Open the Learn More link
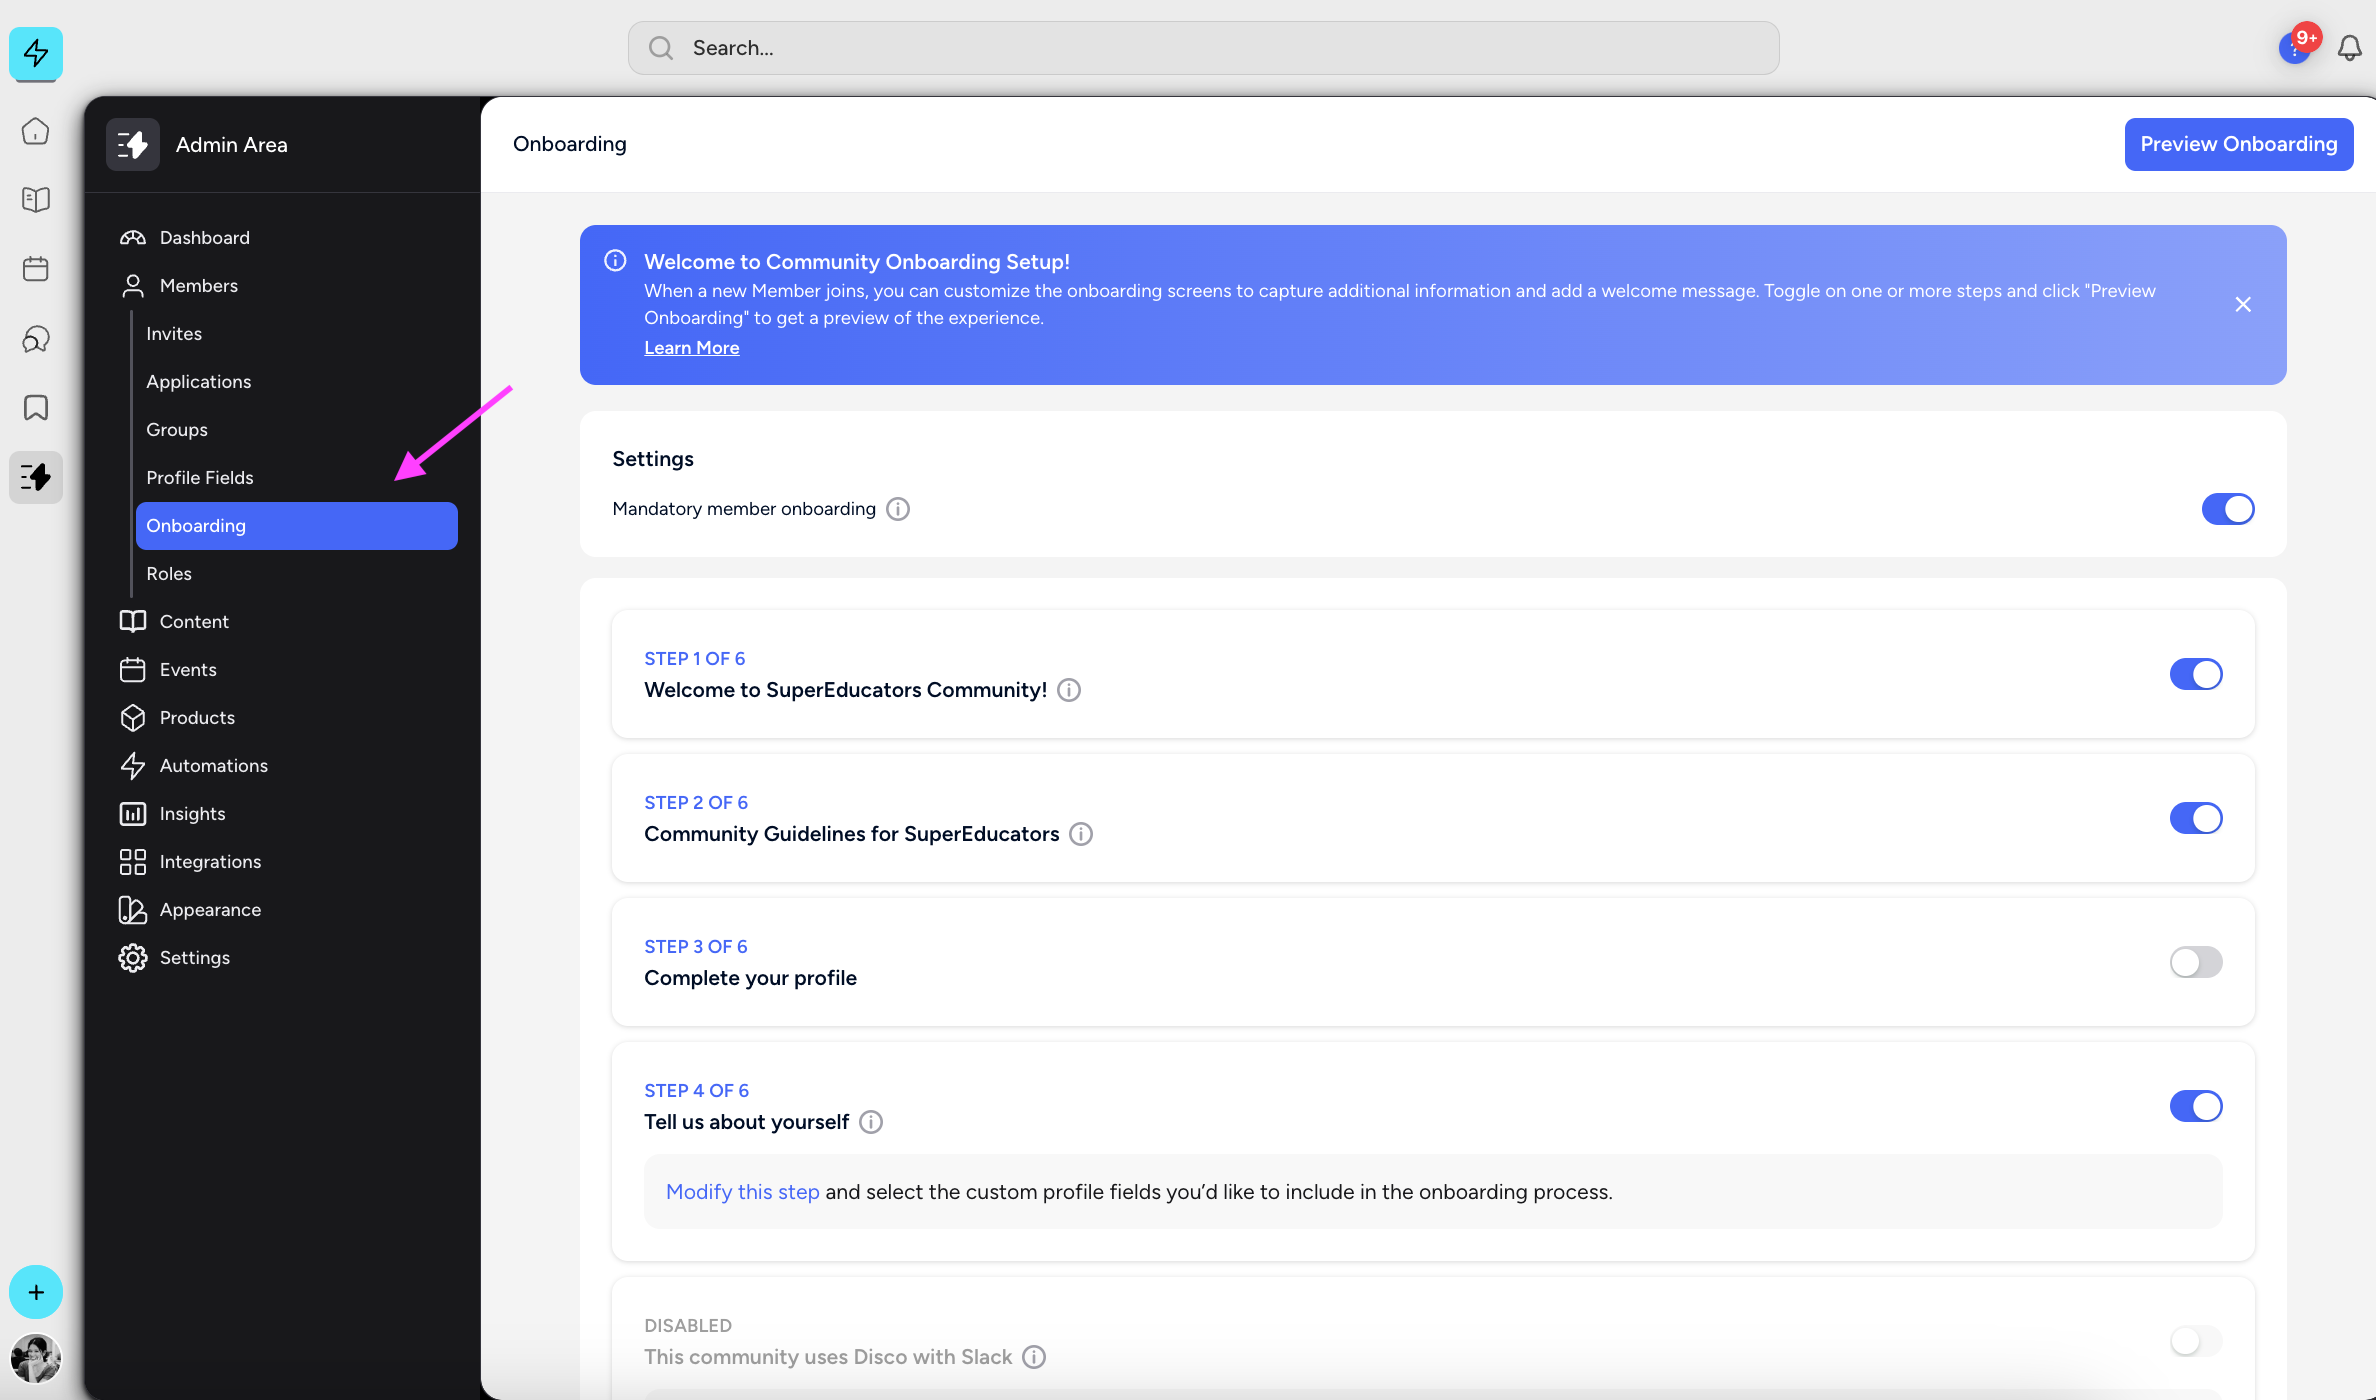Image resolution: width=2376 pixels, height=1400 pixels. click(x=691, y=347)
